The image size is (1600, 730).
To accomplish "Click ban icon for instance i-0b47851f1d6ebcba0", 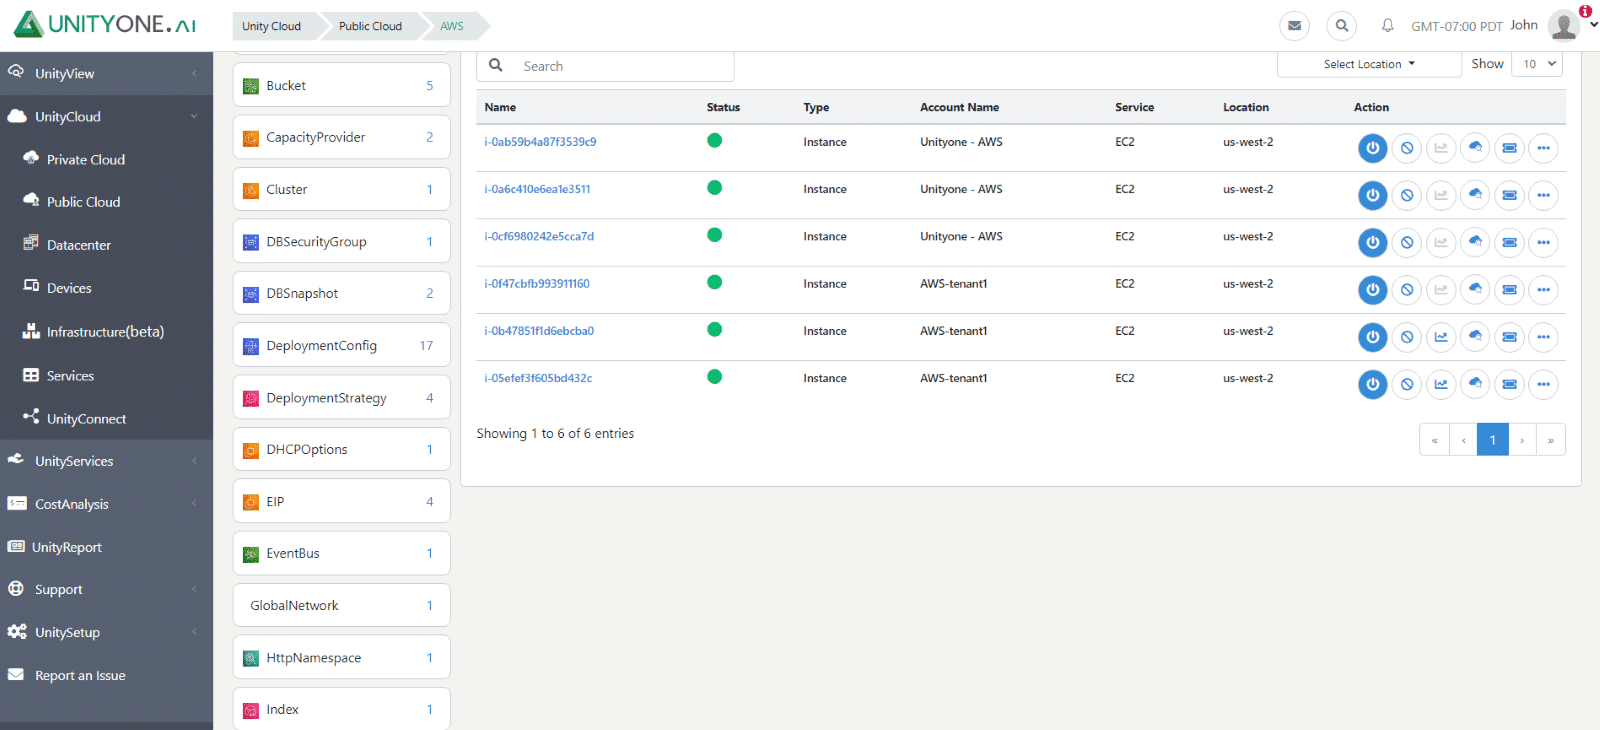I will click(1406, 337).
